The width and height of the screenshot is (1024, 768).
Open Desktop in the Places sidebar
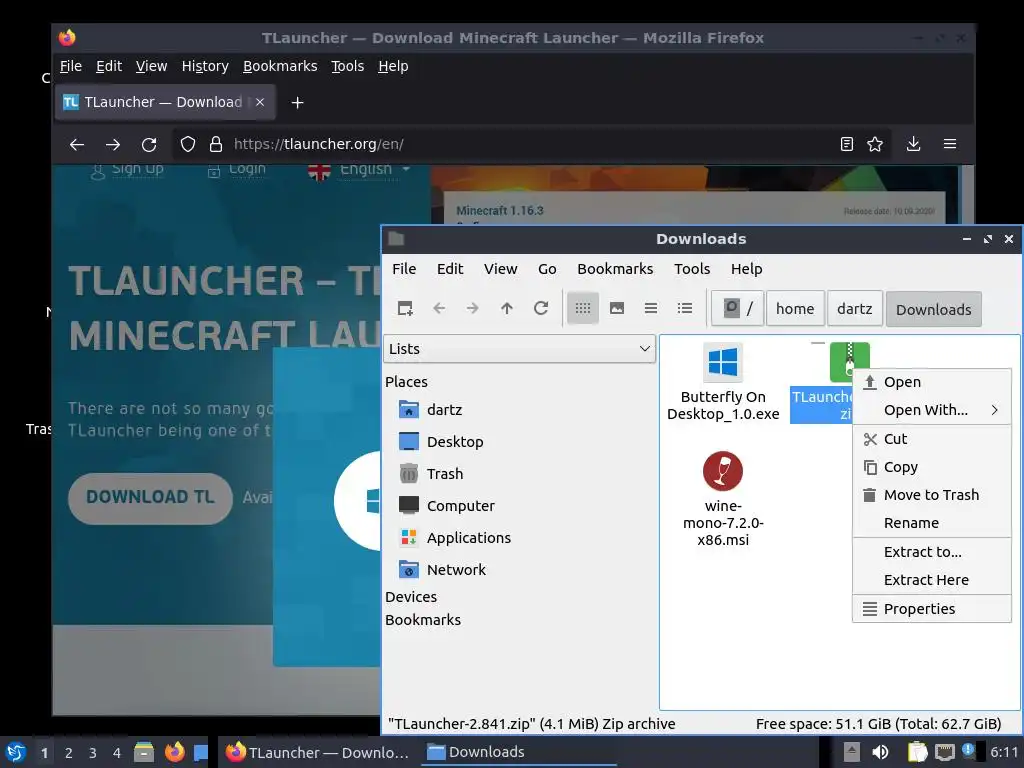point(455,441)
